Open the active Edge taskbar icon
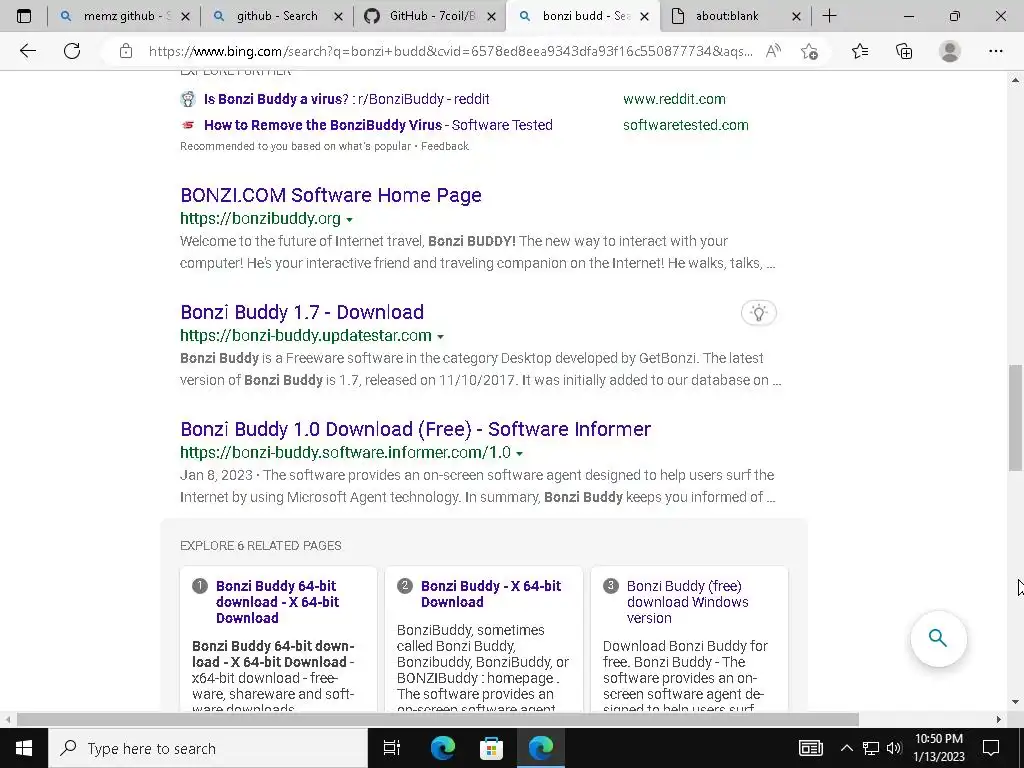This screenshot has width=1024, height=768. point(541,748)
